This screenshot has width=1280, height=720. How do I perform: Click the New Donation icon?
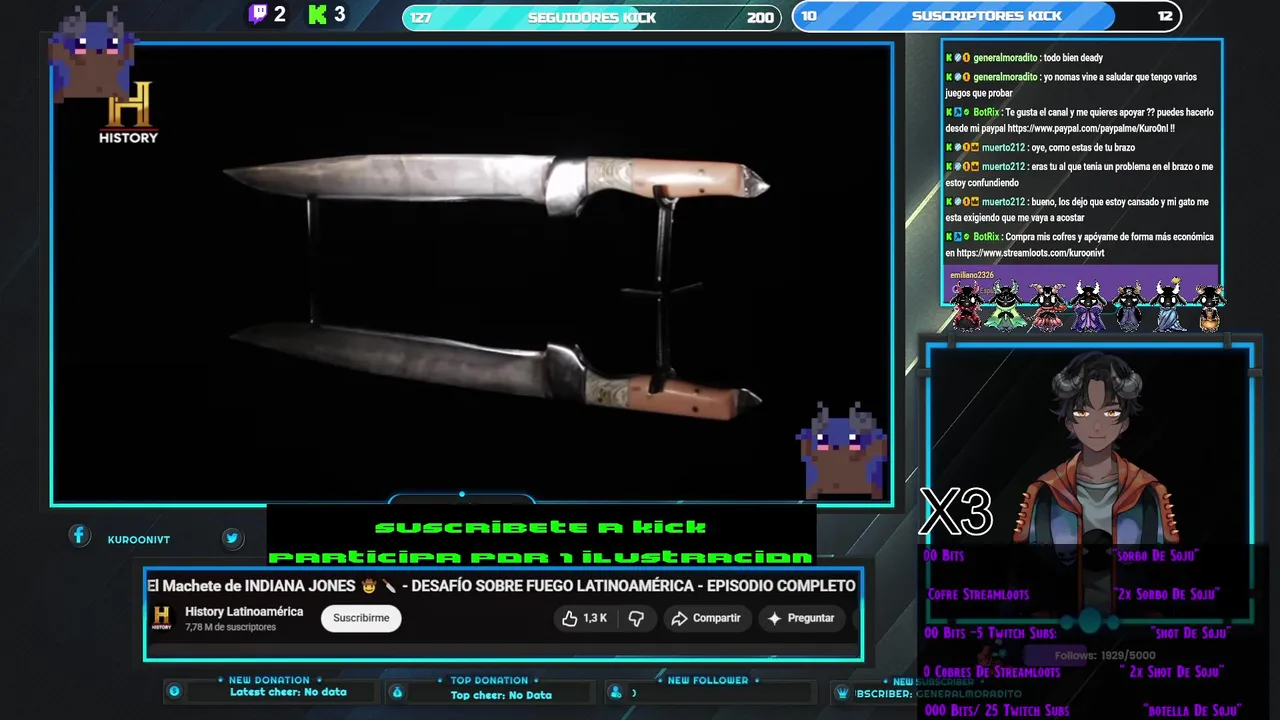click(x=174, y=691)
